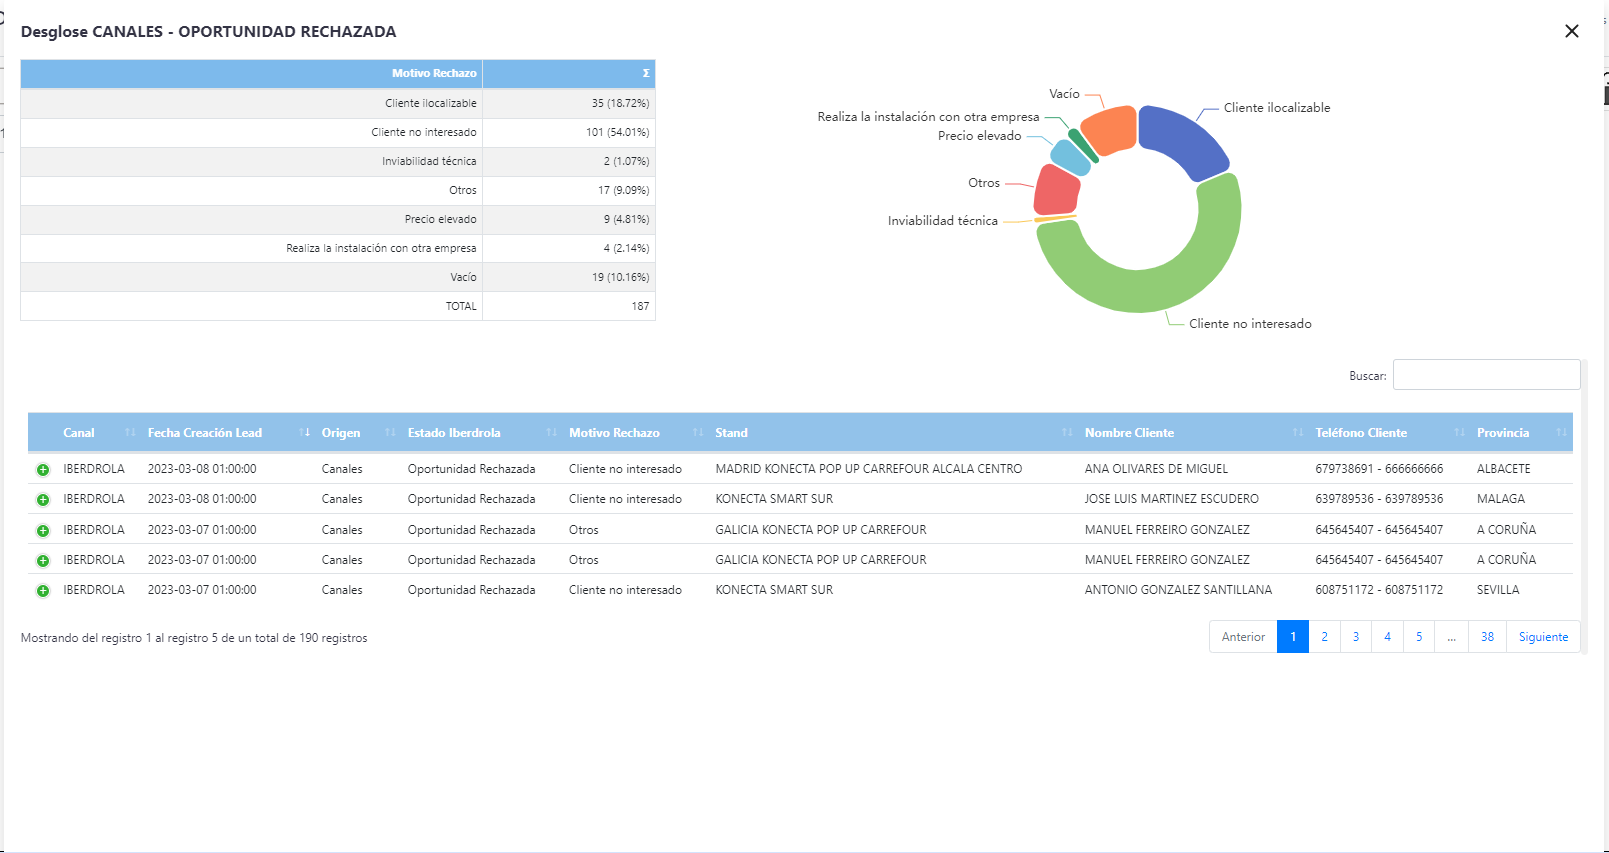Expand the JOSE LUIS MARTINEZ ESCUDERO row
Screen dimensions: 1609x853
[43, 500]
